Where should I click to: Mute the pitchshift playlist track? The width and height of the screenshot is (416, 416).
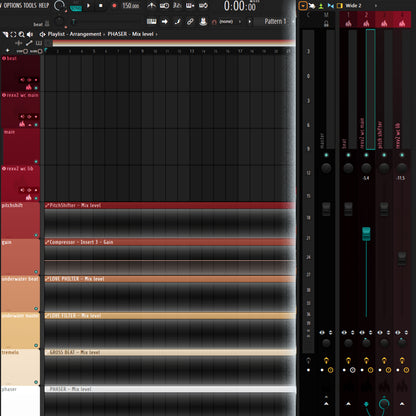36,235
